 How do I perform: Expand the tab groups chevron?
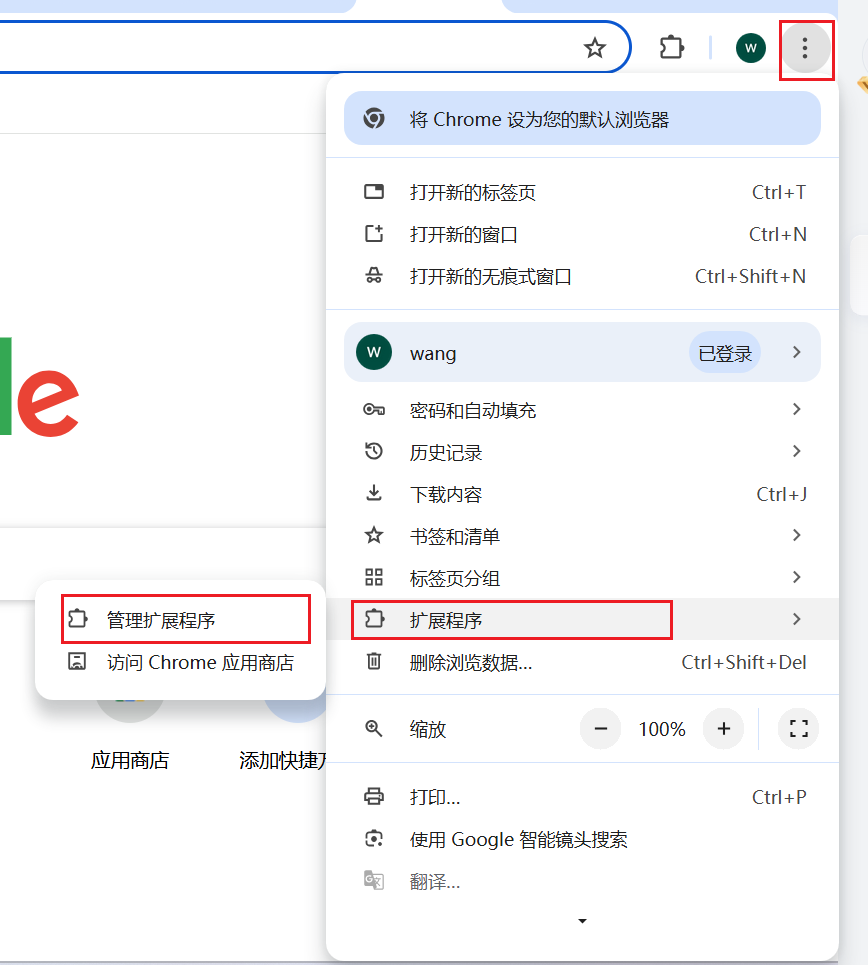click(x=797, y=577)
